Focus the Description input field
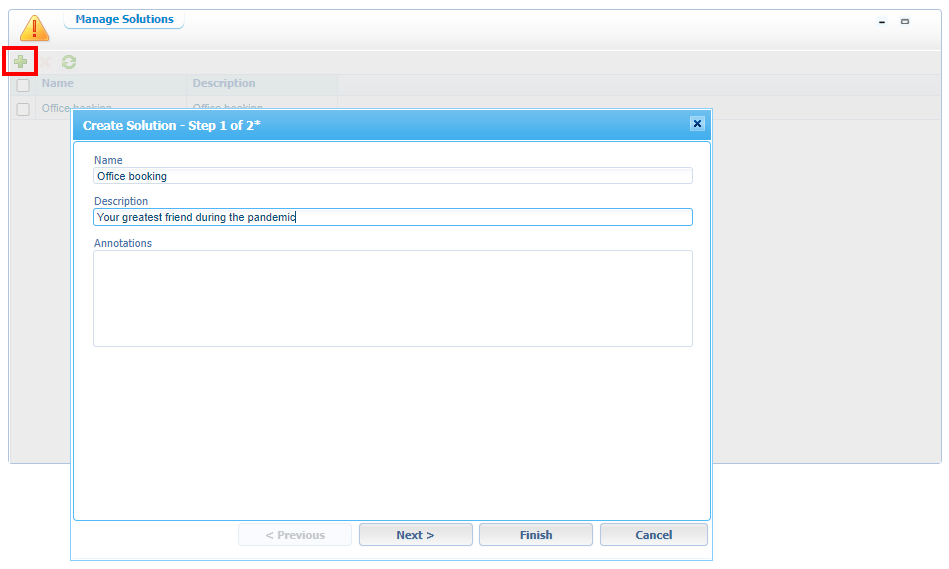The height and width of the screenshot is (569, 949). point(393,217)
